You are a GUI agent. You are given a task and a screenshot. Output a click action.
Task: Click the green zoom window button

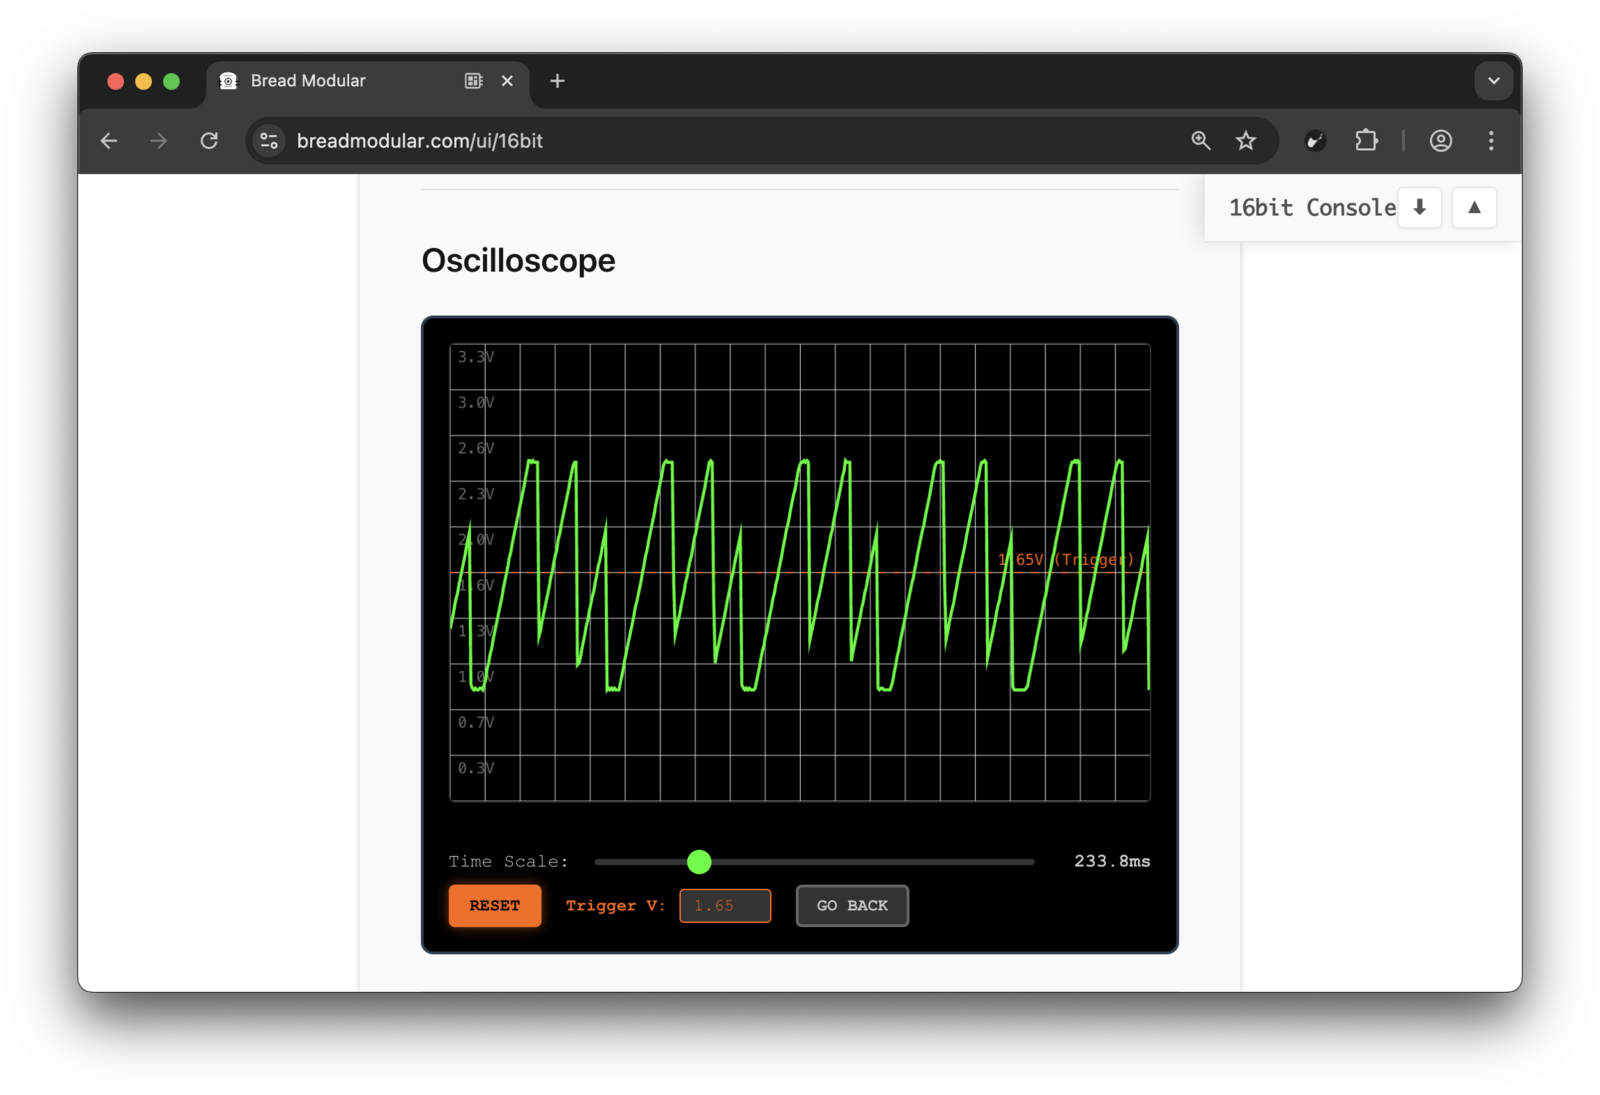coord(172,81)
